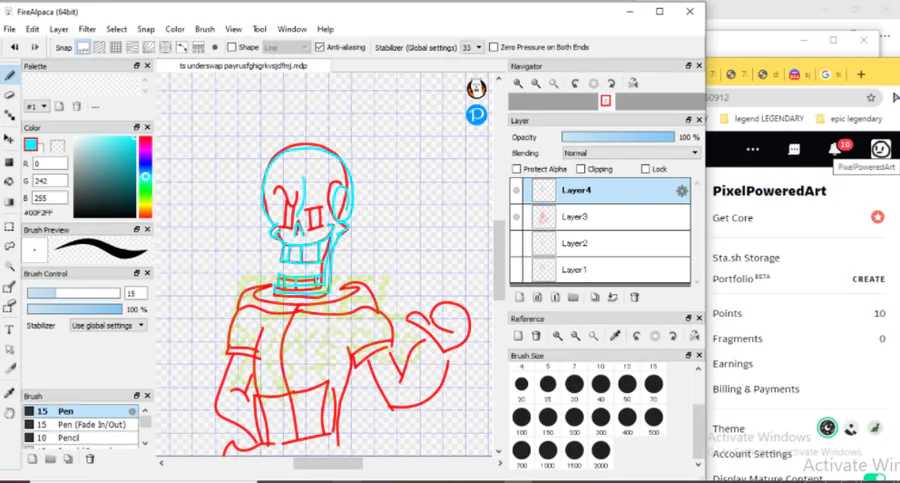Open the Snap menu

(x=146, y=29)
